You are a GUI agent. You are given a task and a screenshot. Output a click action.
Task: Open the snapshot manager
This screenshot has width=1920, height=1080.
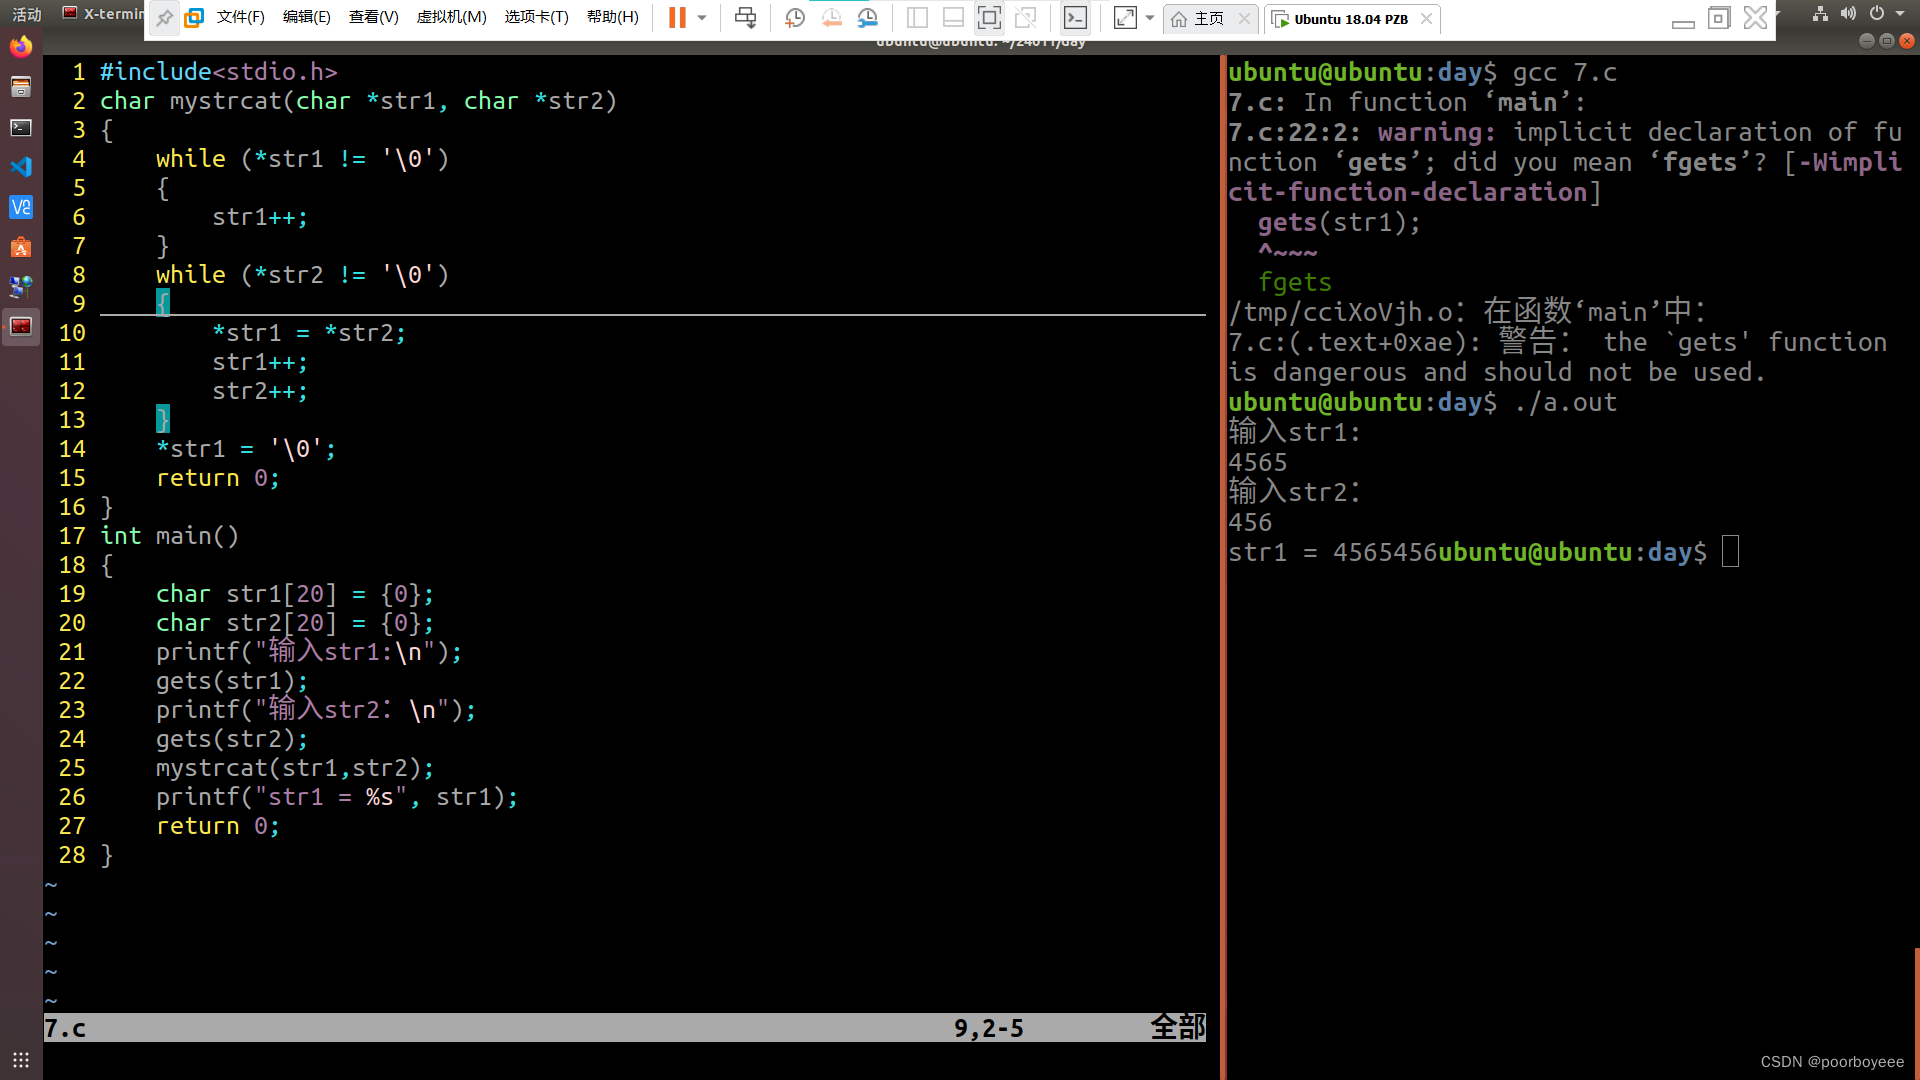(x=867, y=18)
